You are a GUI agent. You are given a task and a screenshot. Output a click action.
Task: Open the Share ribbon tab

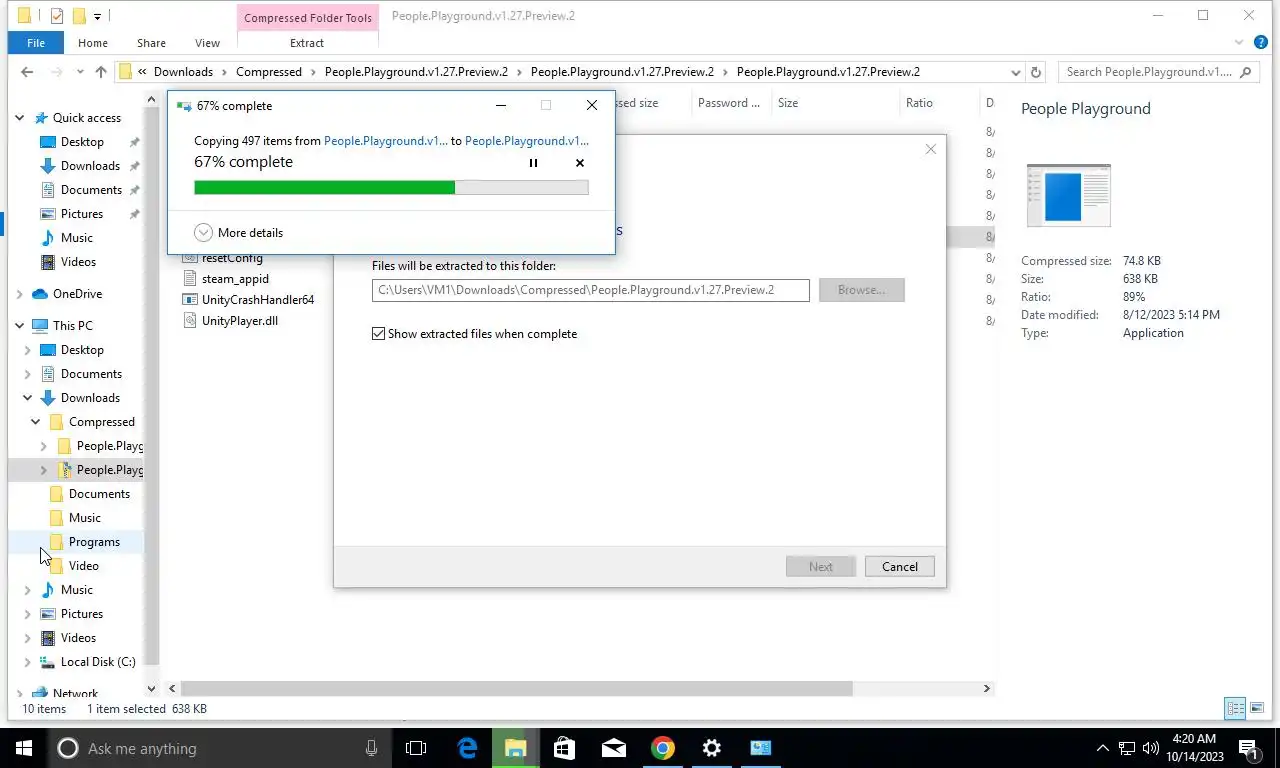[x=151, y=43]
